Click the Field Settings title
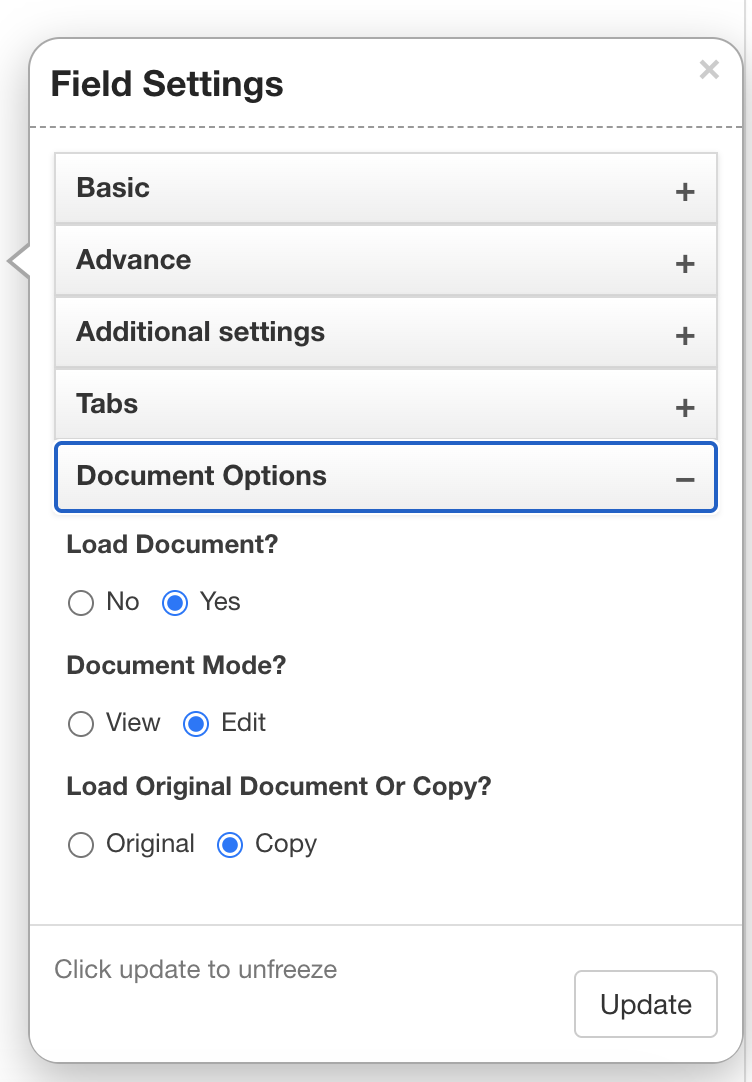Viewport: 752px width, 1082px height. pos(167,84)
